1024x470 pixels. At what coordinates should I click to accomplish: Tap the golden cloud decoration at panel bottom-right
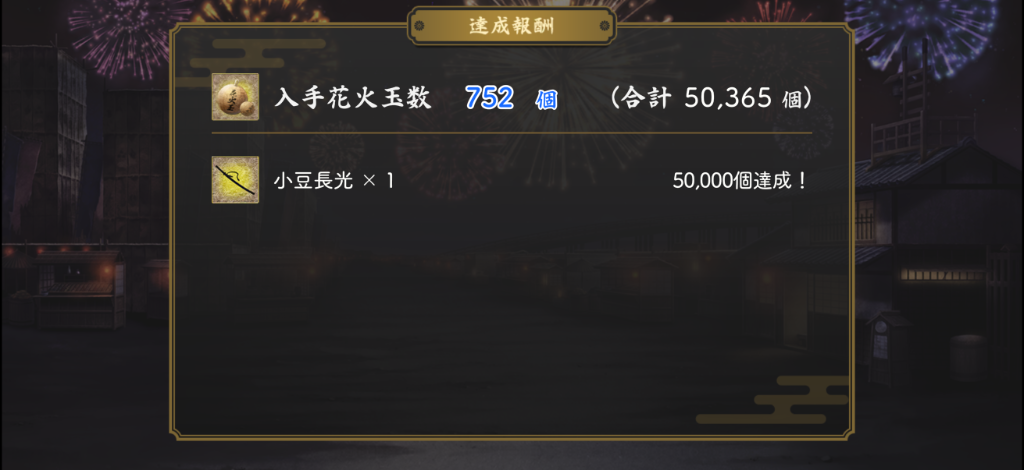pos(772,400)
